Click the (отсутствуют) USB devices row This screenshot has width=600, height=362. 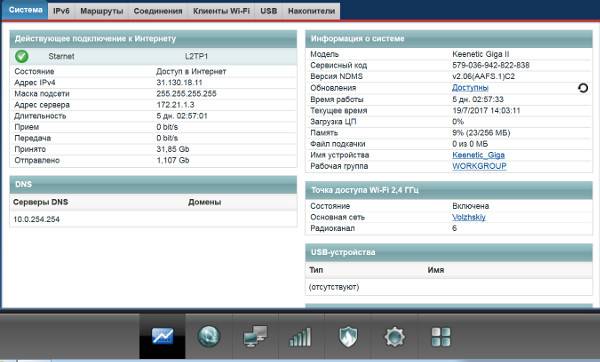pyautogui.click(x=449, y=287)
